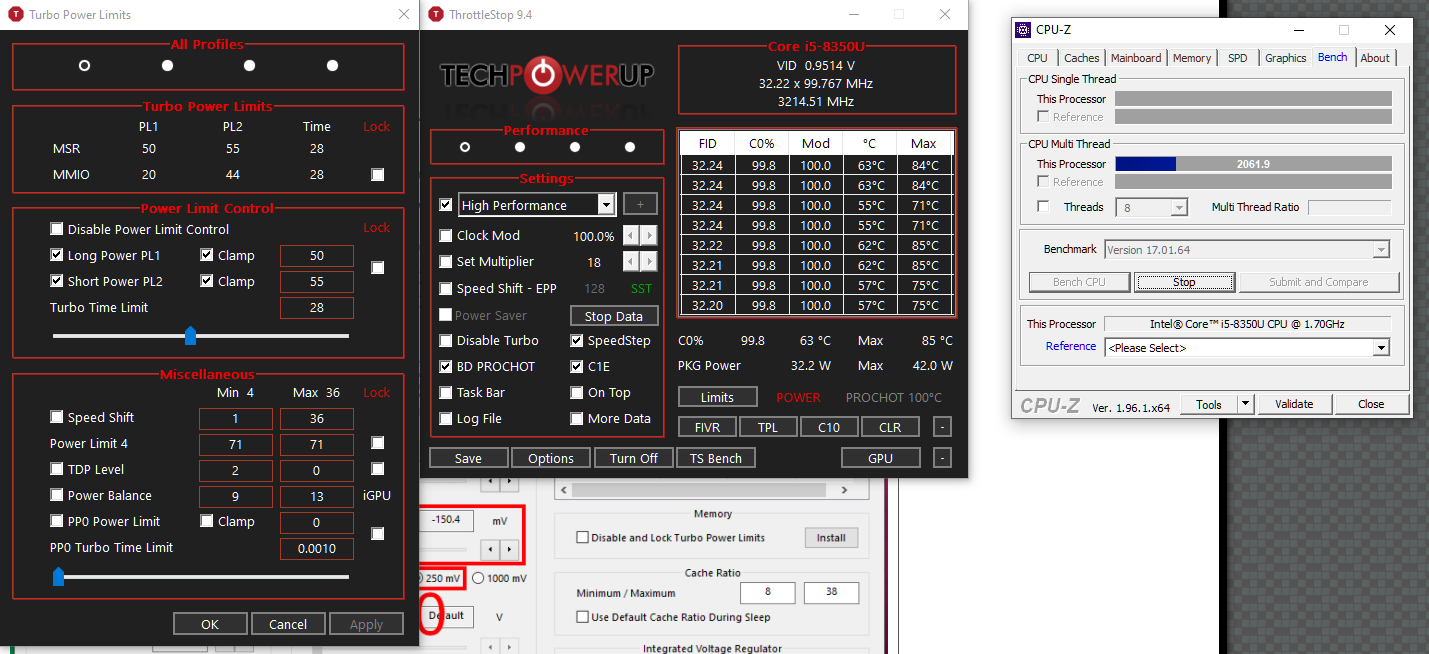Open the CPU-Z Reference processor dropdown

[x=1381, y=348]
